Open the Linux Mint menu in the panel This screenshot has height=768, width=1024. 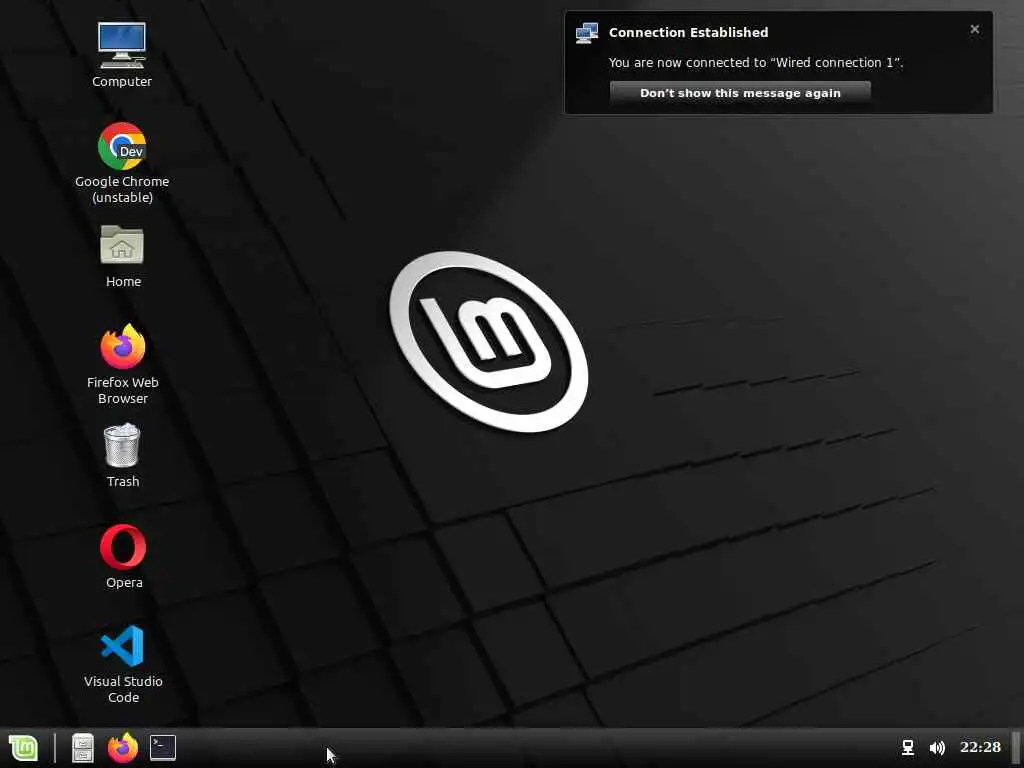click(x=24, y=748)
